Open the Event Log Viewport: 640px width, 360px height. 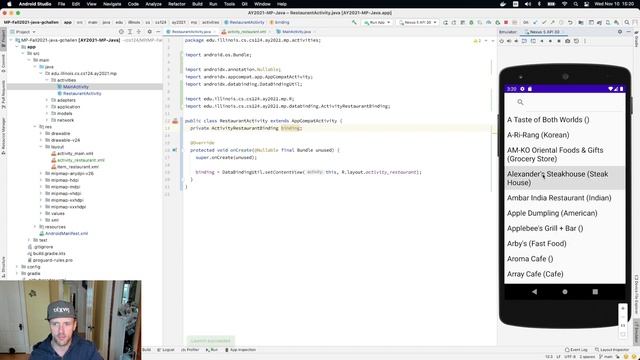point(576,350)
